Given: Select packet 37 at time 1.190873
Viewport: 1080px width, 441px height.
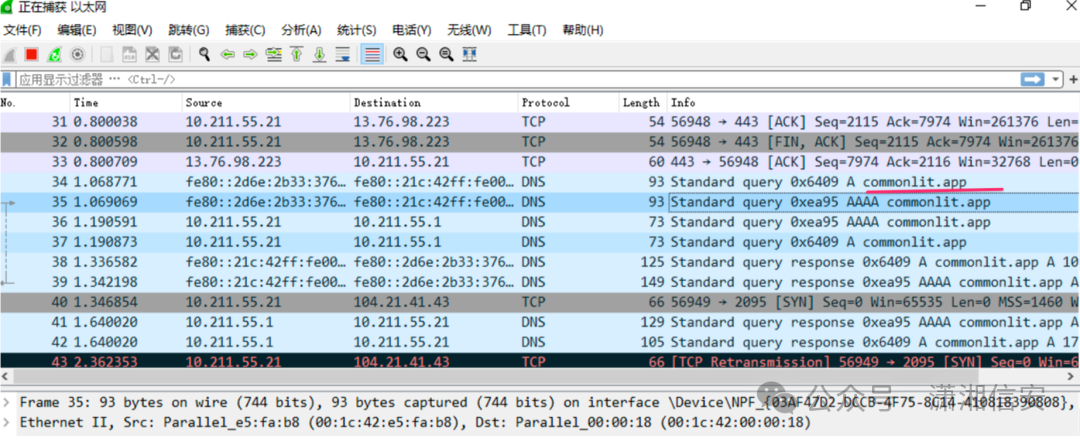Looking at the screenshot, I should 540,242.
